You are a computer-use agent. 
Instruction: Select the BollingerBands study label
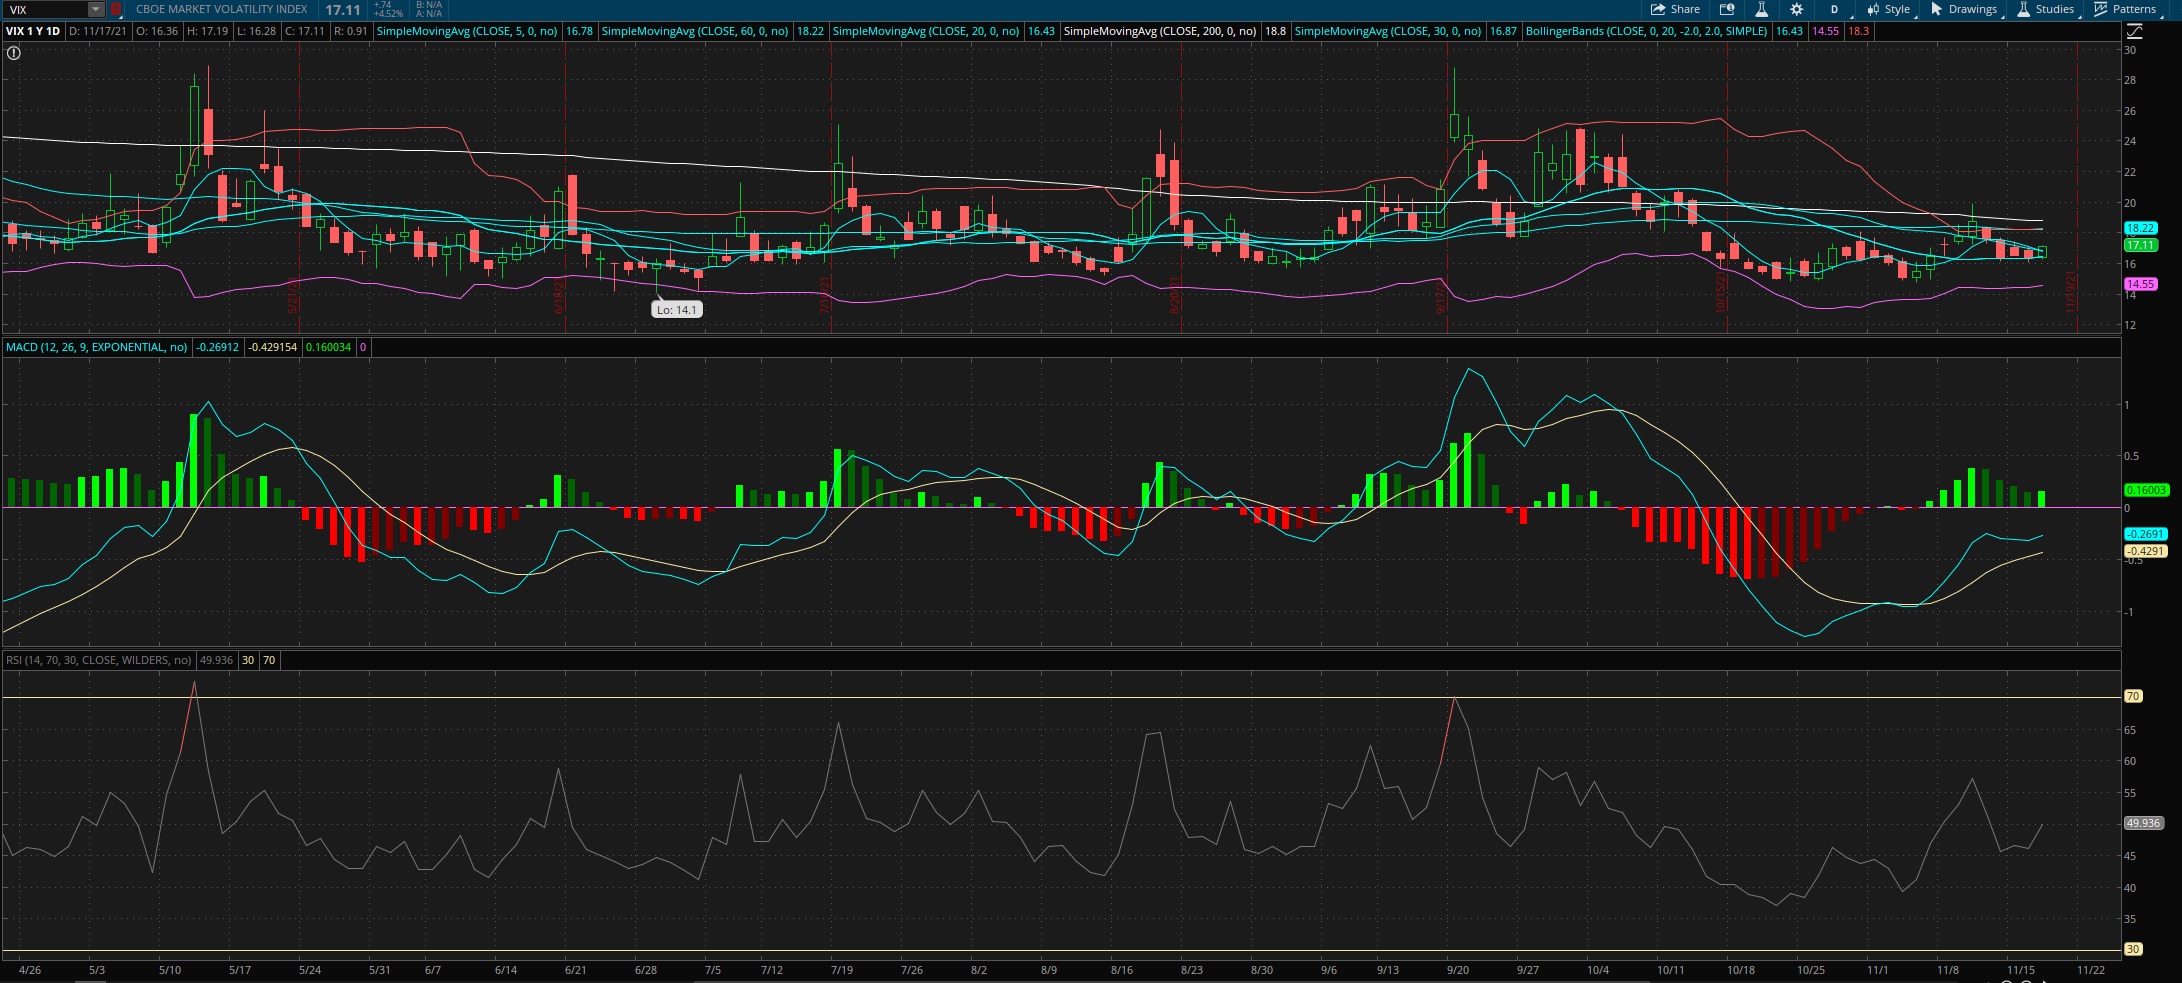click(x=1646, y=31)
